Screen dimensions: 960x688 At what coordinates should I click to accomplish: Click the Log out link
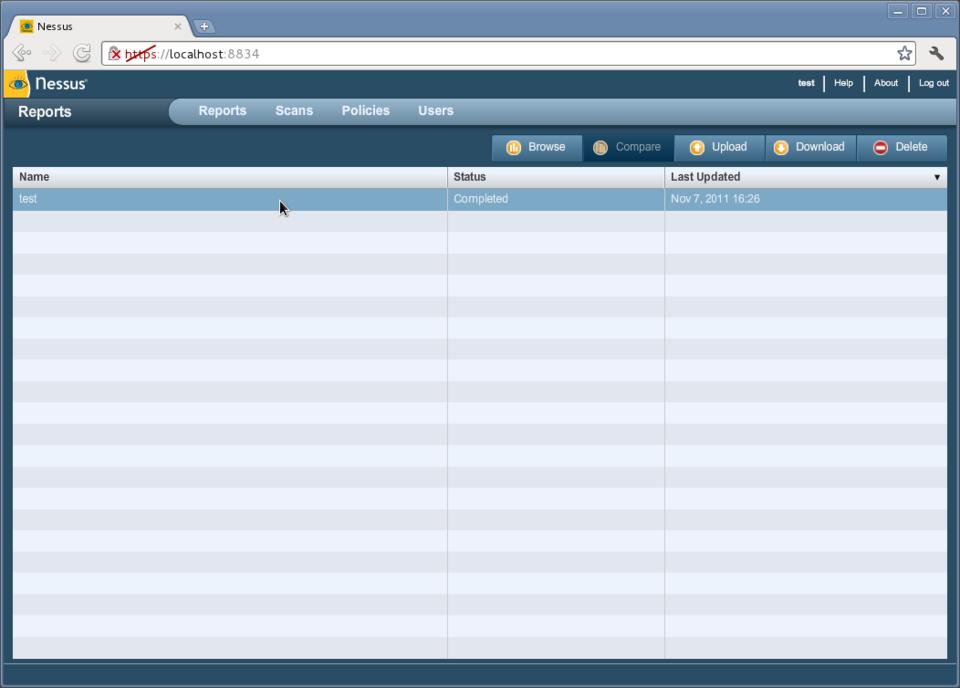[x=934, y=83]
